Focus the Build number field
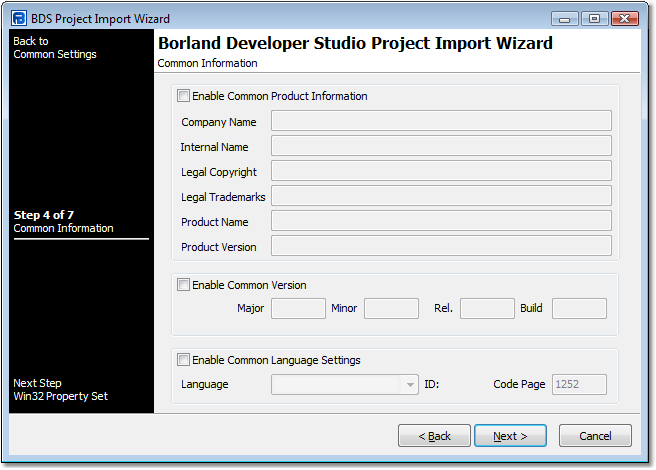Viewport: 656px width, 470px height. [579, 308]
